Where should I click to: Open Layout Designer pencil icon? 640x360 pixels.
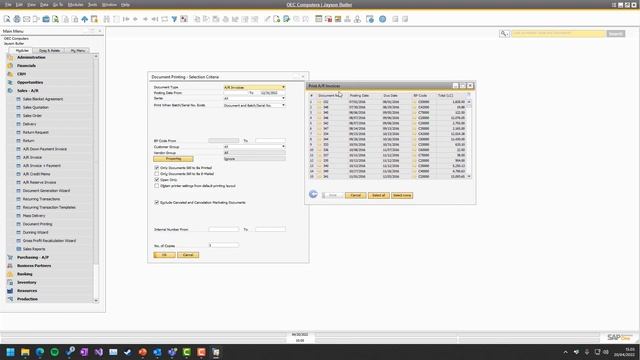(x=267, y=19)
